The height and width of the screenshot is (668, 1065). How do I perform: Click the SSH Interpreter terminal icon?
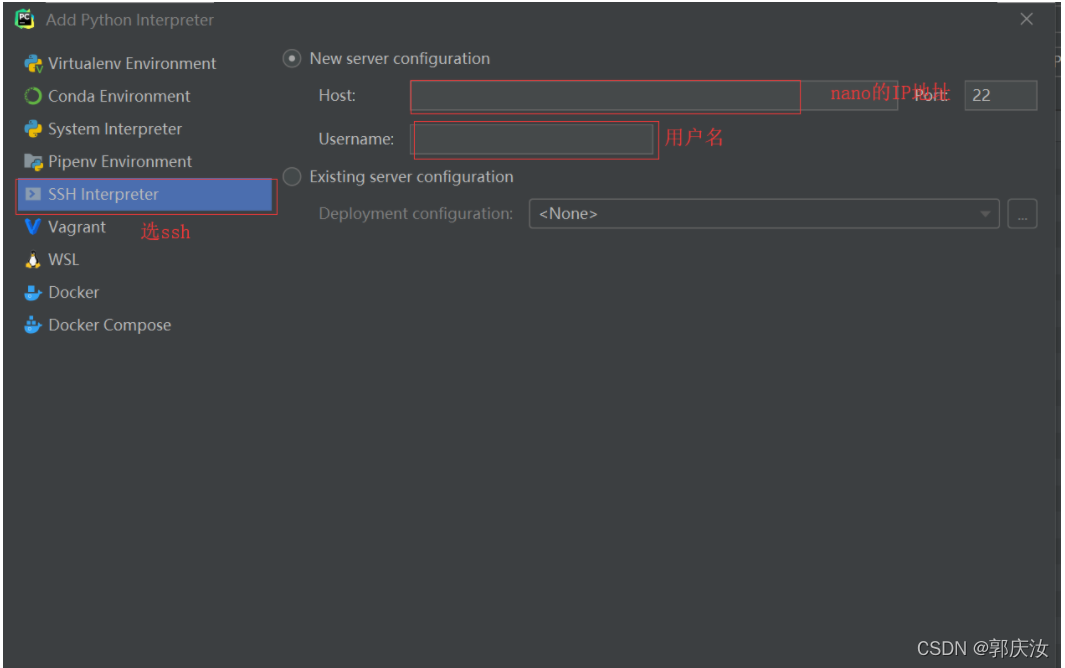pos(33,194)
